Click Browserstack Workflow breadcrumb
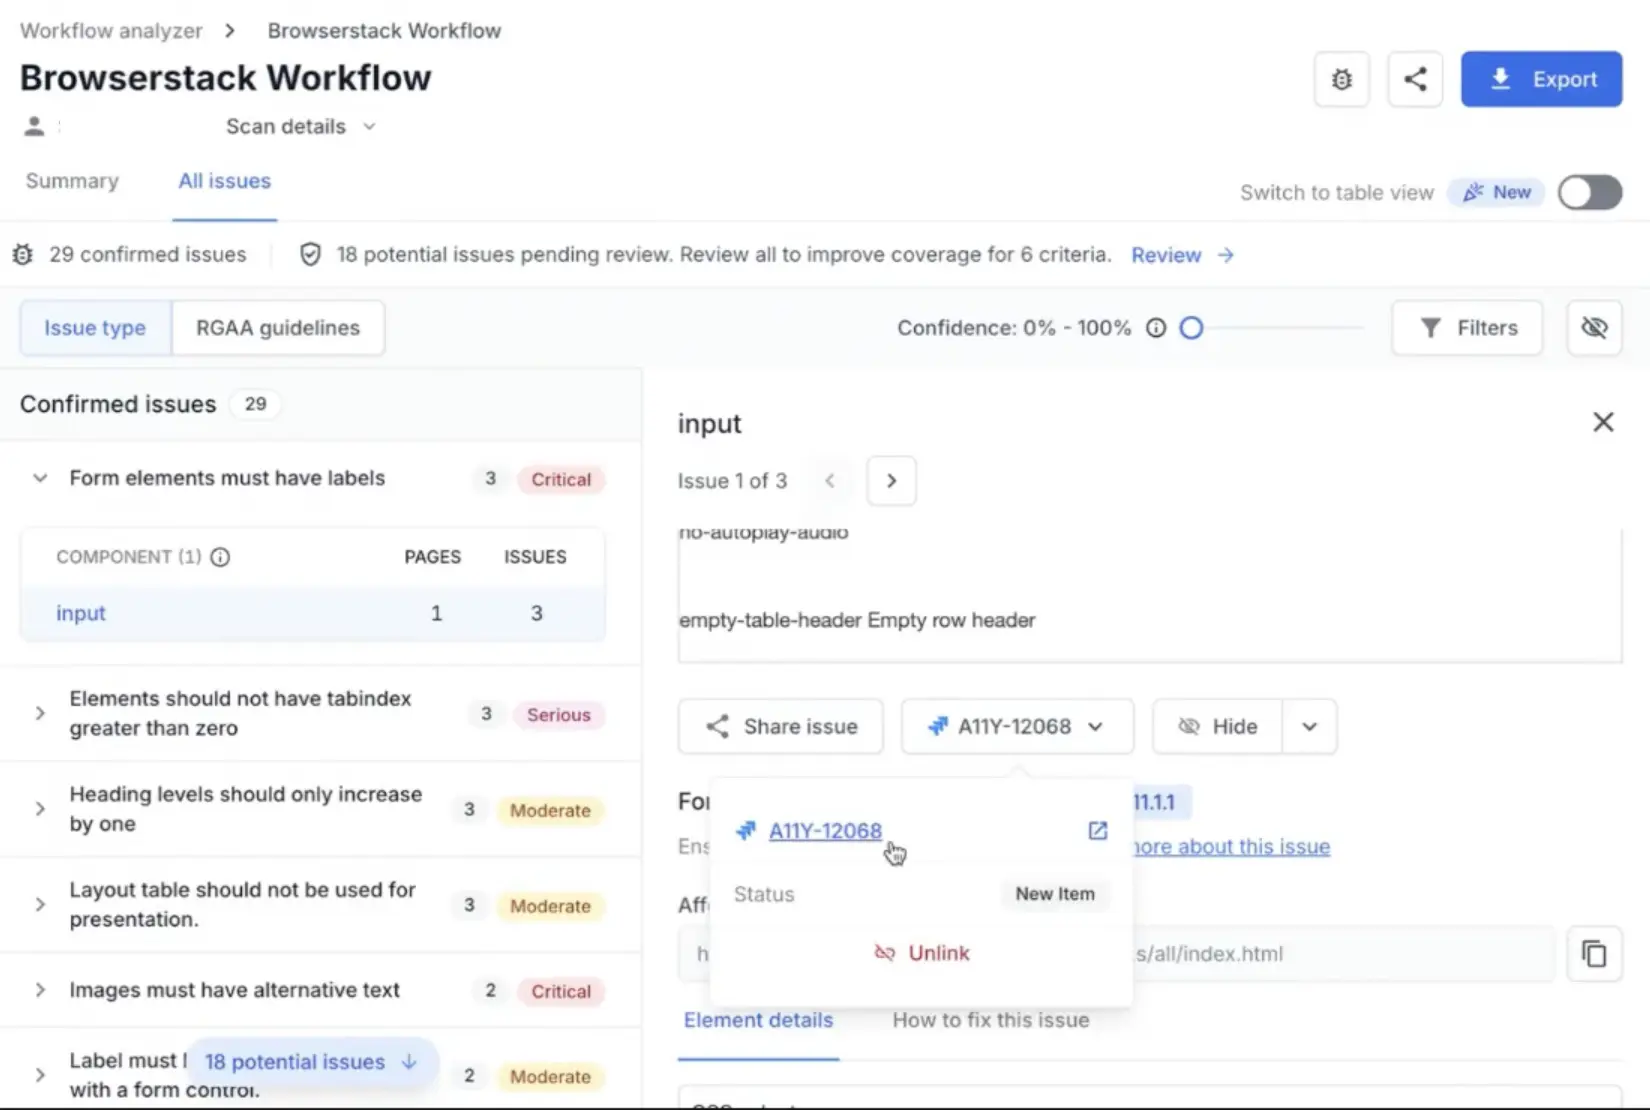The image size is (1650, 1110). coord(384,31)
